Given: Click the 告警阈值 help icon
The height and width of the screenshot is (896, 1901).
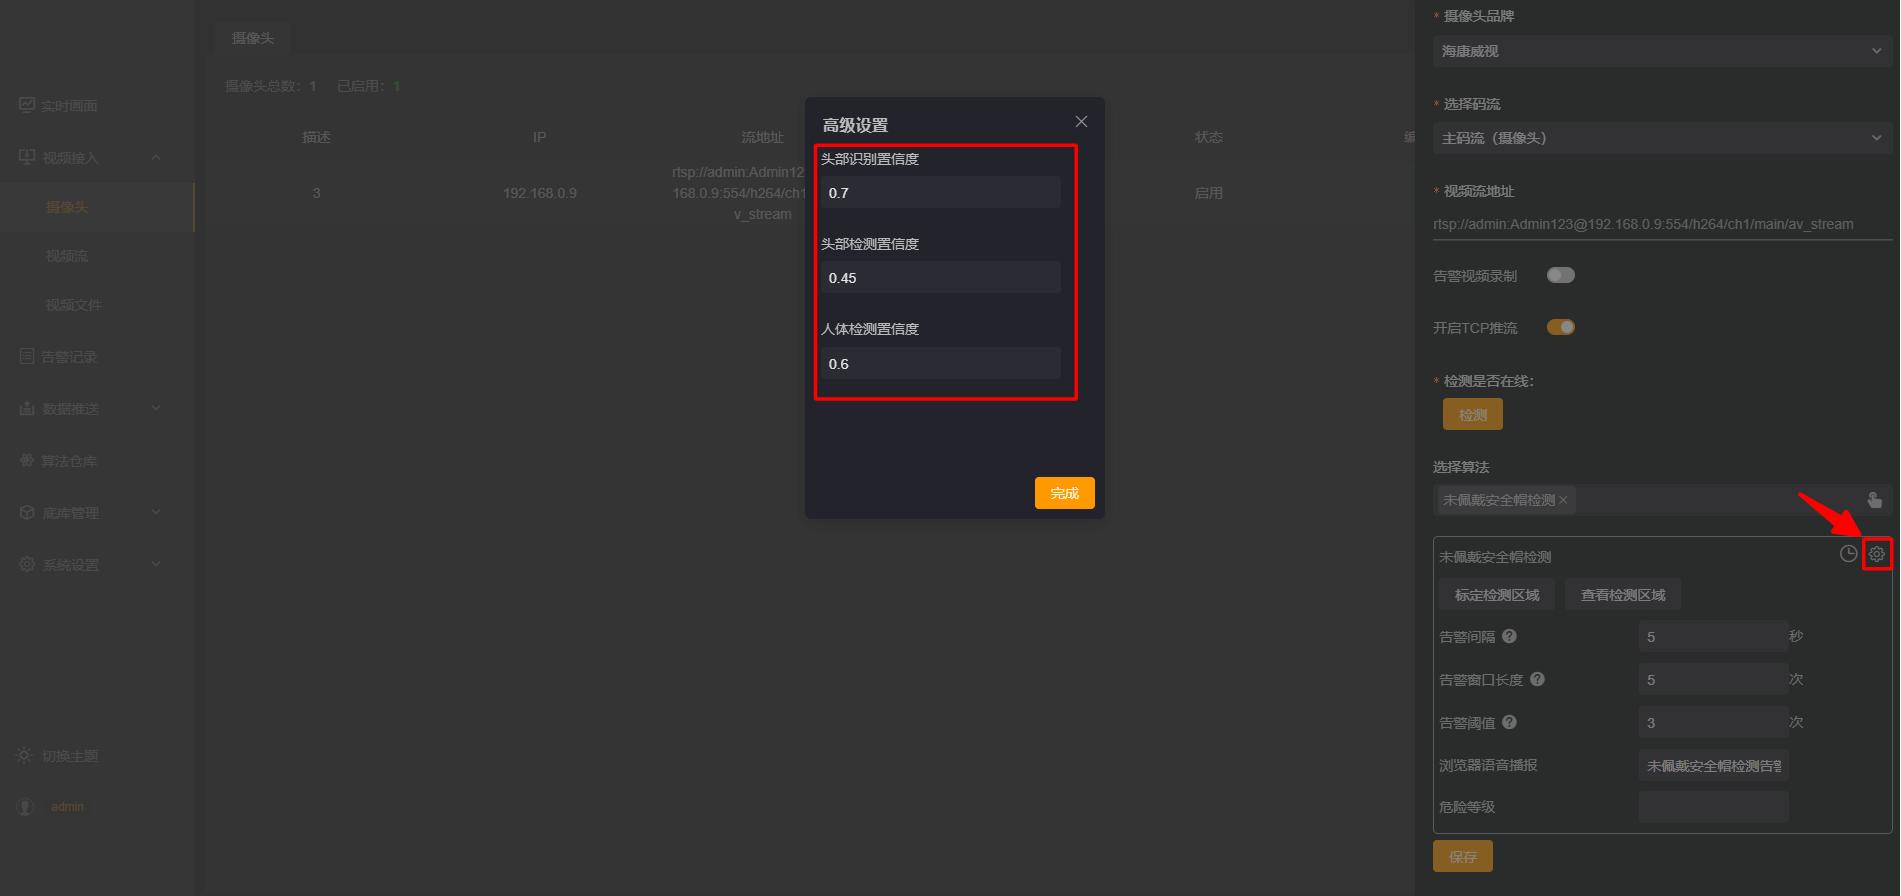Looking at the screenshot, I should [1510, 722].
